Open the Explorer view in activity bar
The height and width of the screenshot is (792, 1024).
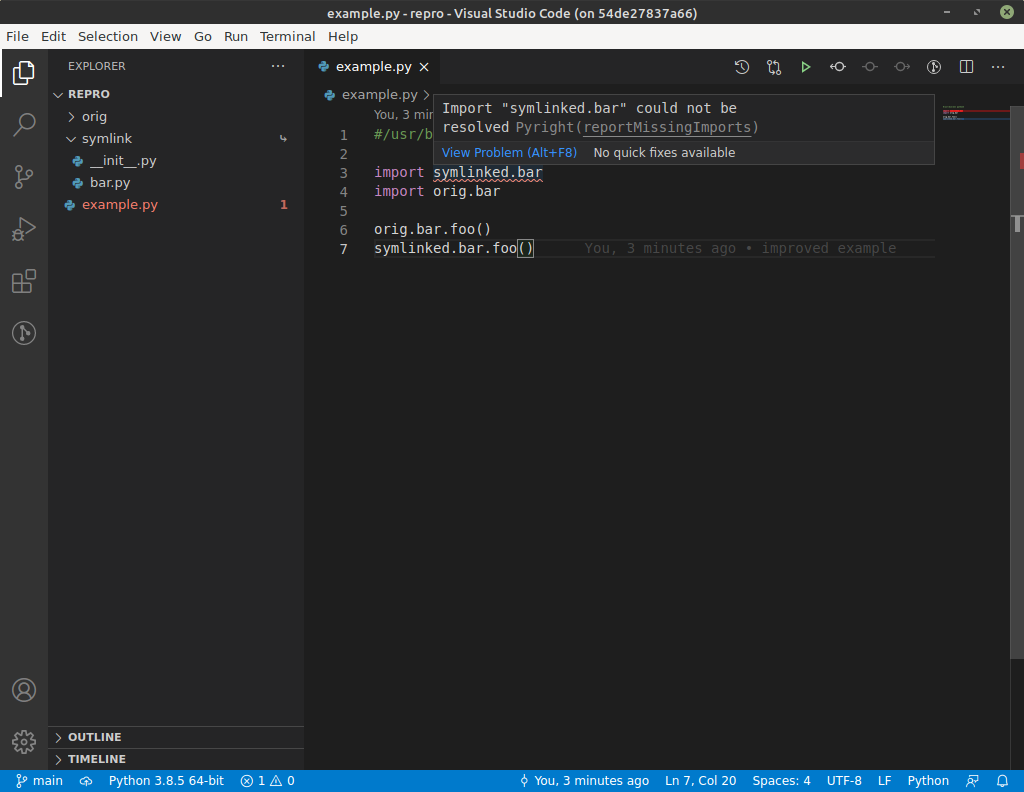[24, 73]
